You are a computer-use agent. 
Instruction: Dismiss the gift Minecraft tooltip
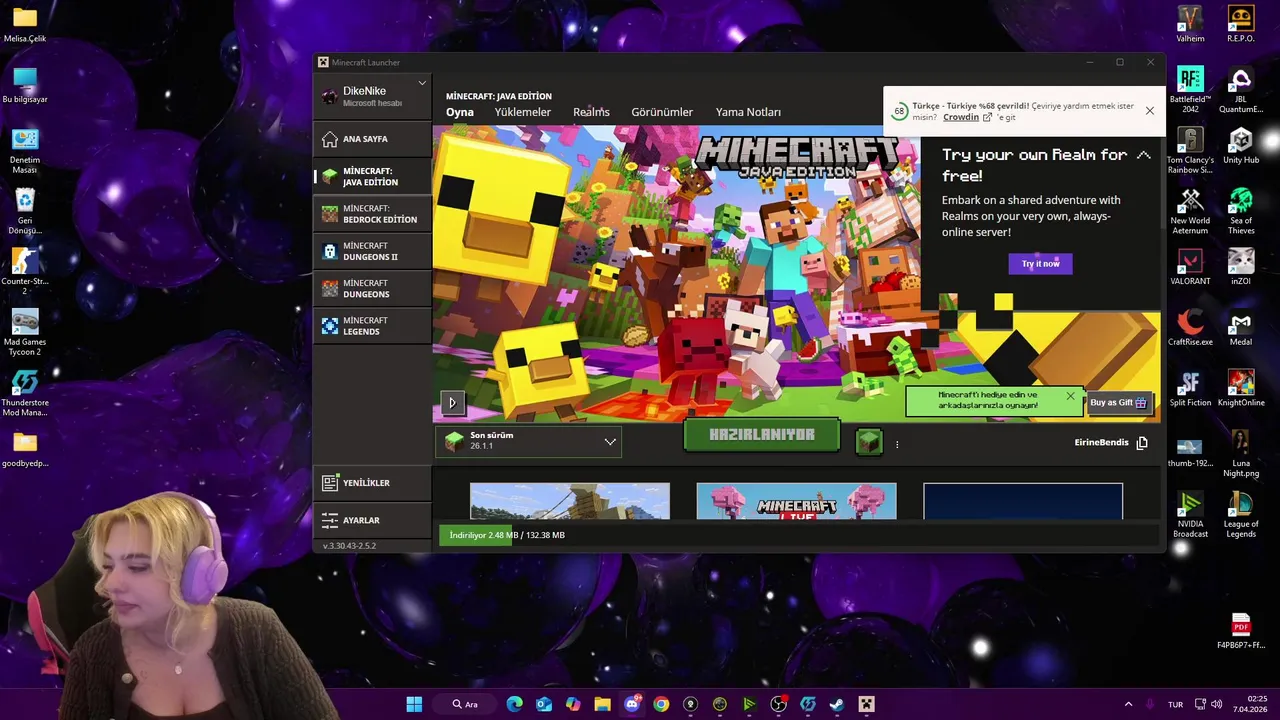click(x=1070, y=396)
